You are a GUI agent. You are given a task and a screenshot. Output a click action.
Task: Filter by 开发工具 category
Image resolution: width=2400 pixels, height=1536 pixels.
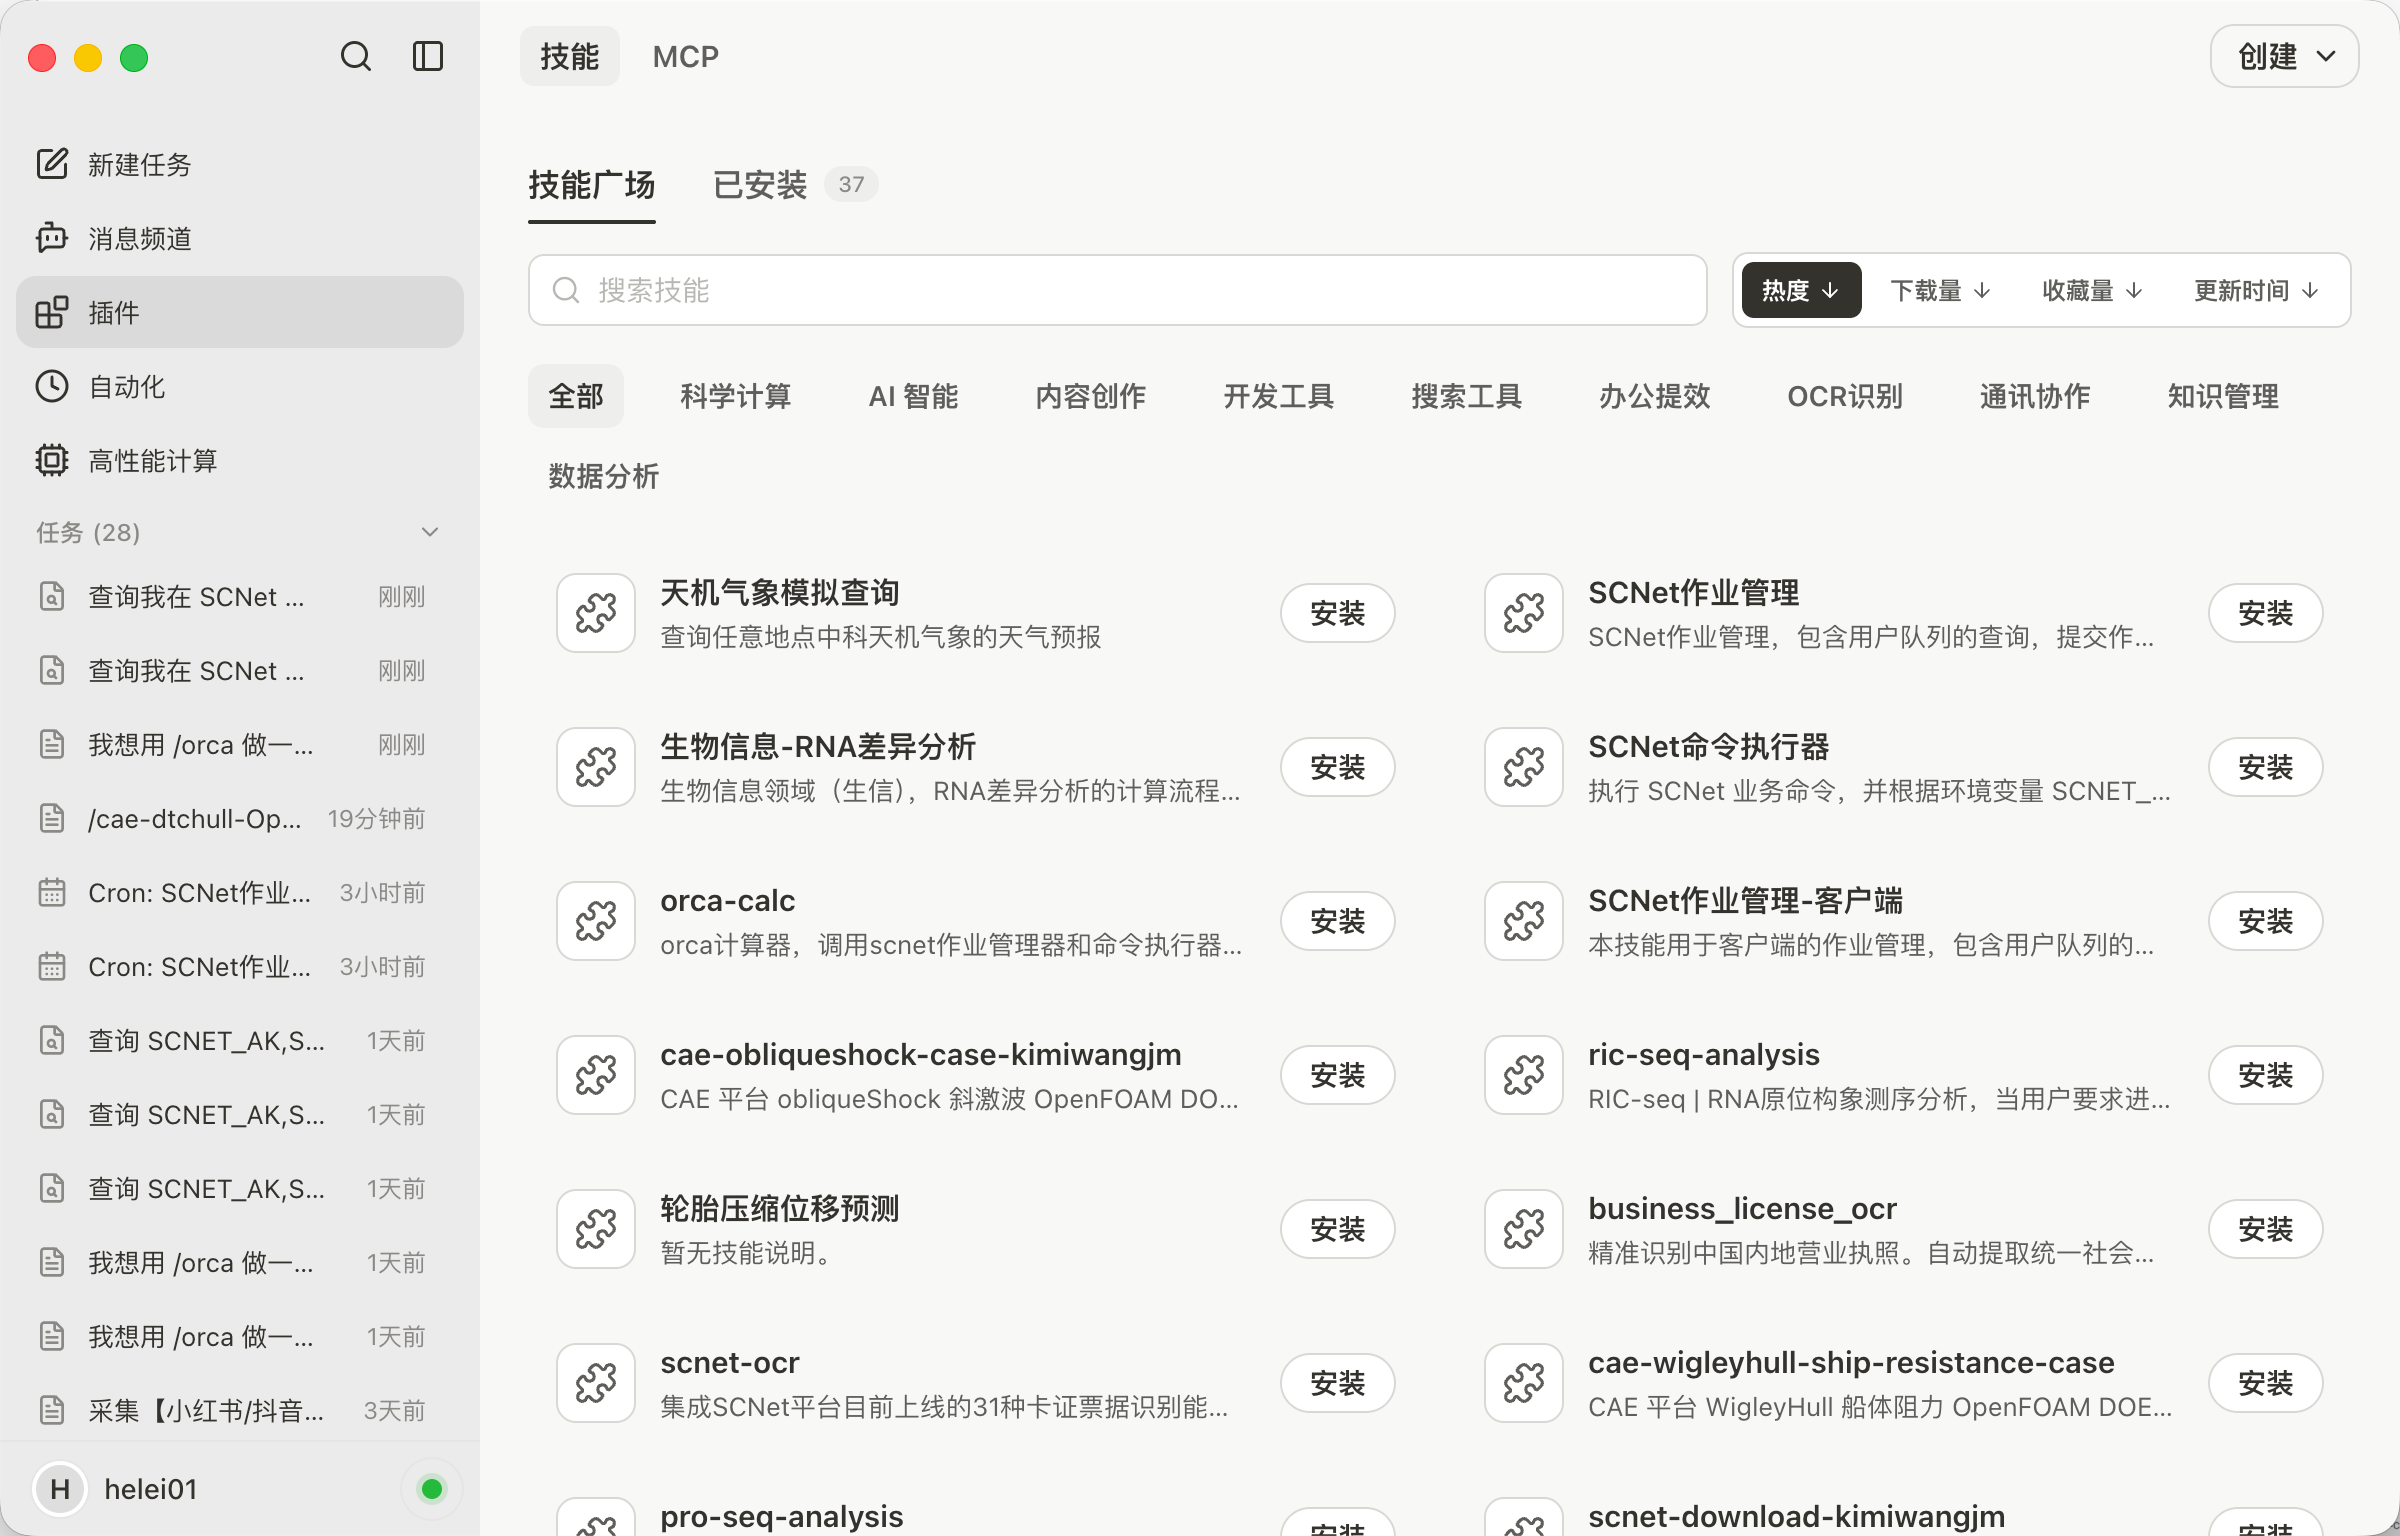[x=1279, y=396]
